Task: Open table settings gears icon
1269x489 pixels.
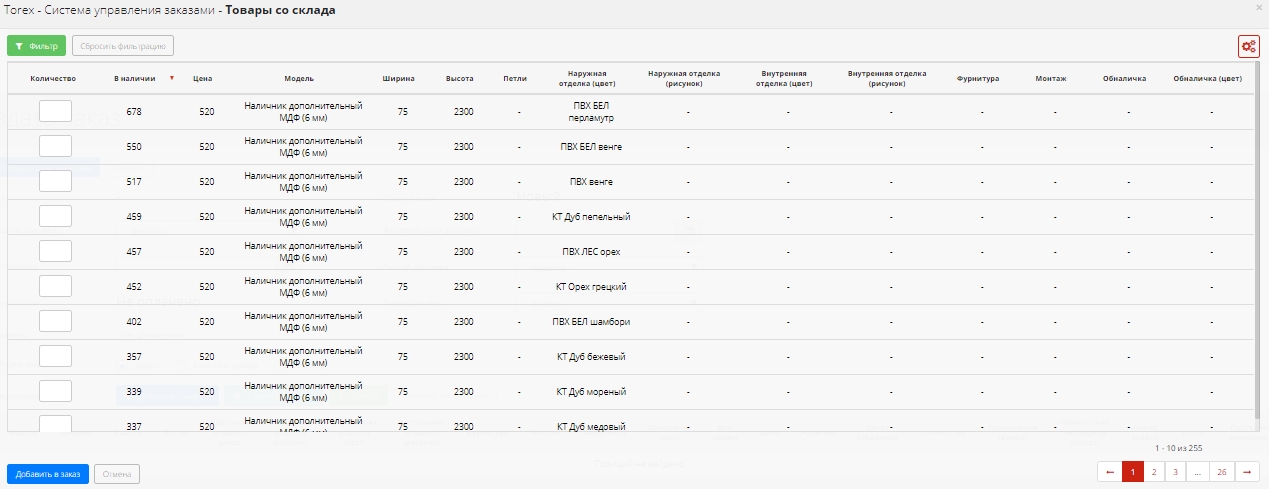Action: coord(1248,46)
